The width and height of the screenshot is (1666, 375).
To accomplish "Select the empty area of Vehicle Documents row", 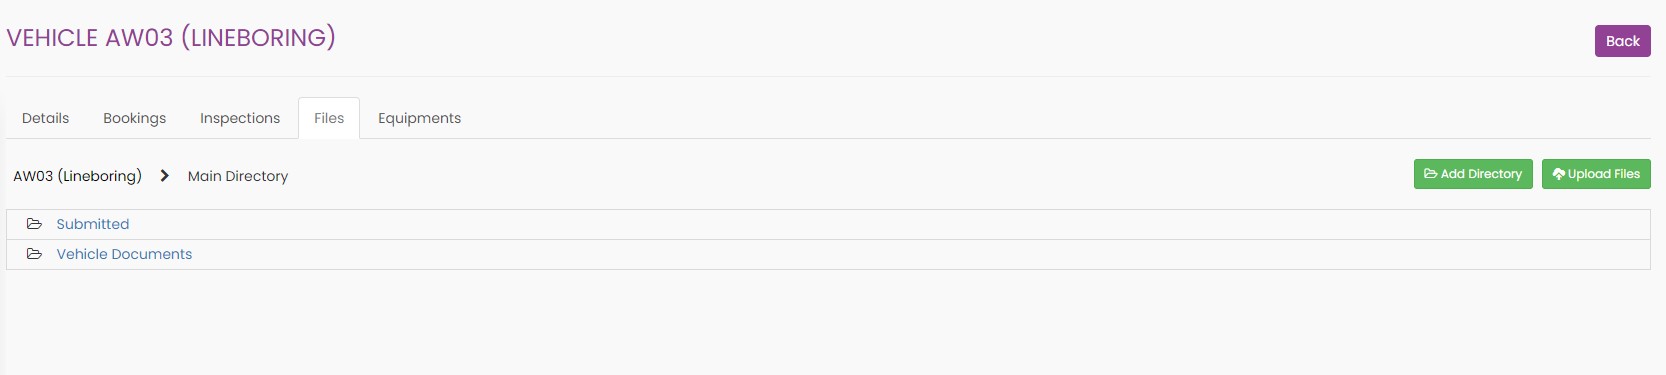I will (x=920, y=254).
